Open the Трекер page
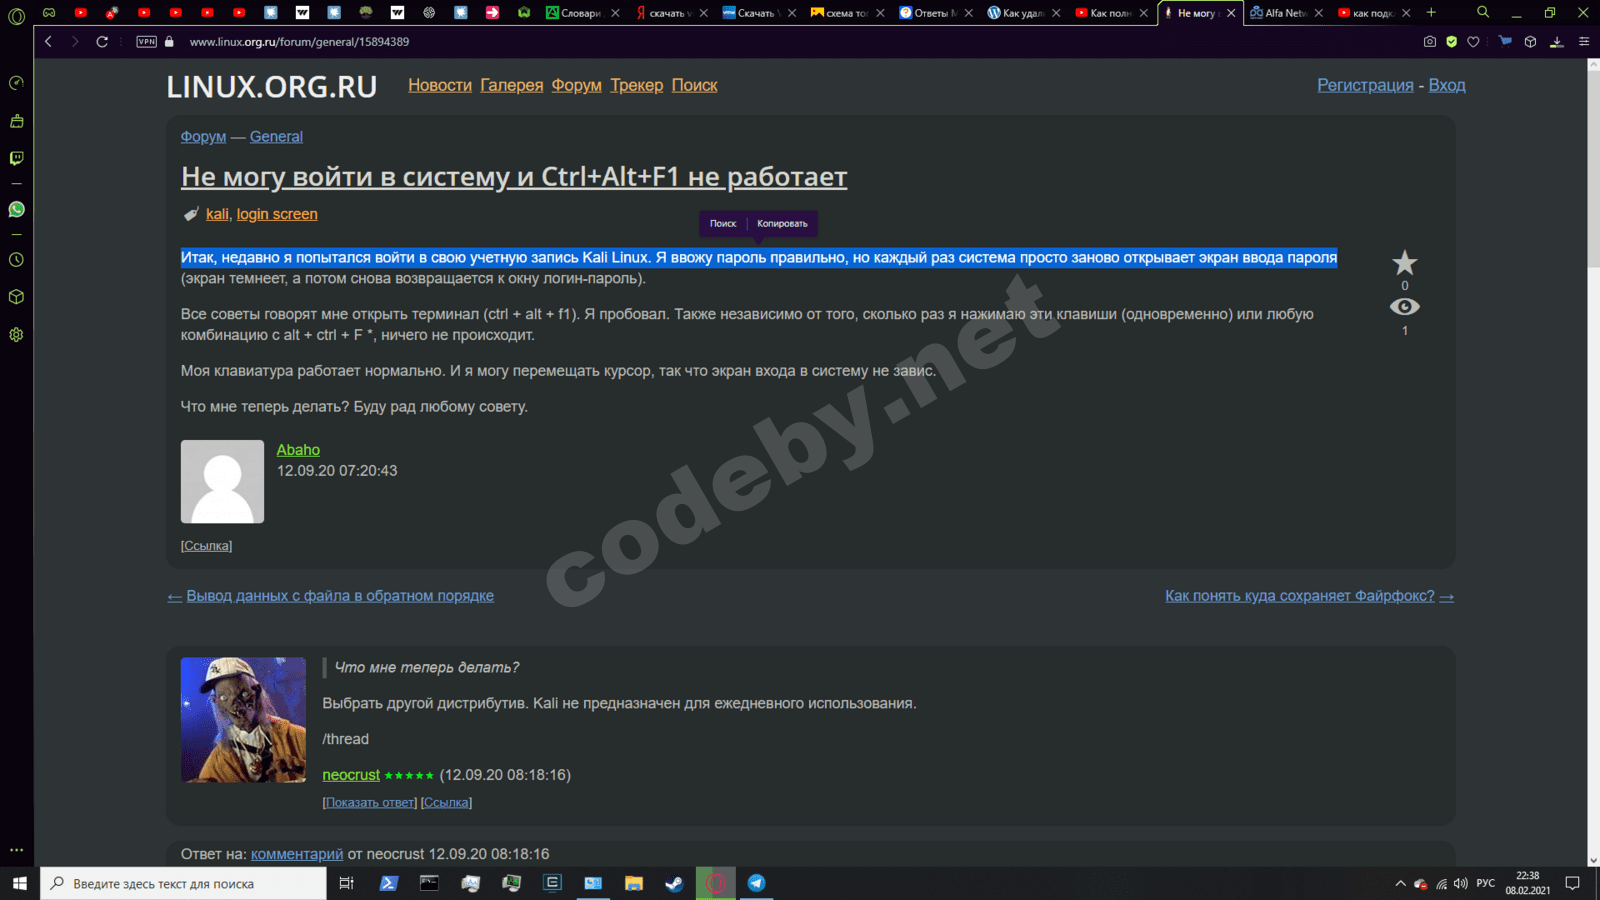Image resolution: width=1600 pixels, height=900 pixels. click(x=637, y=85)
